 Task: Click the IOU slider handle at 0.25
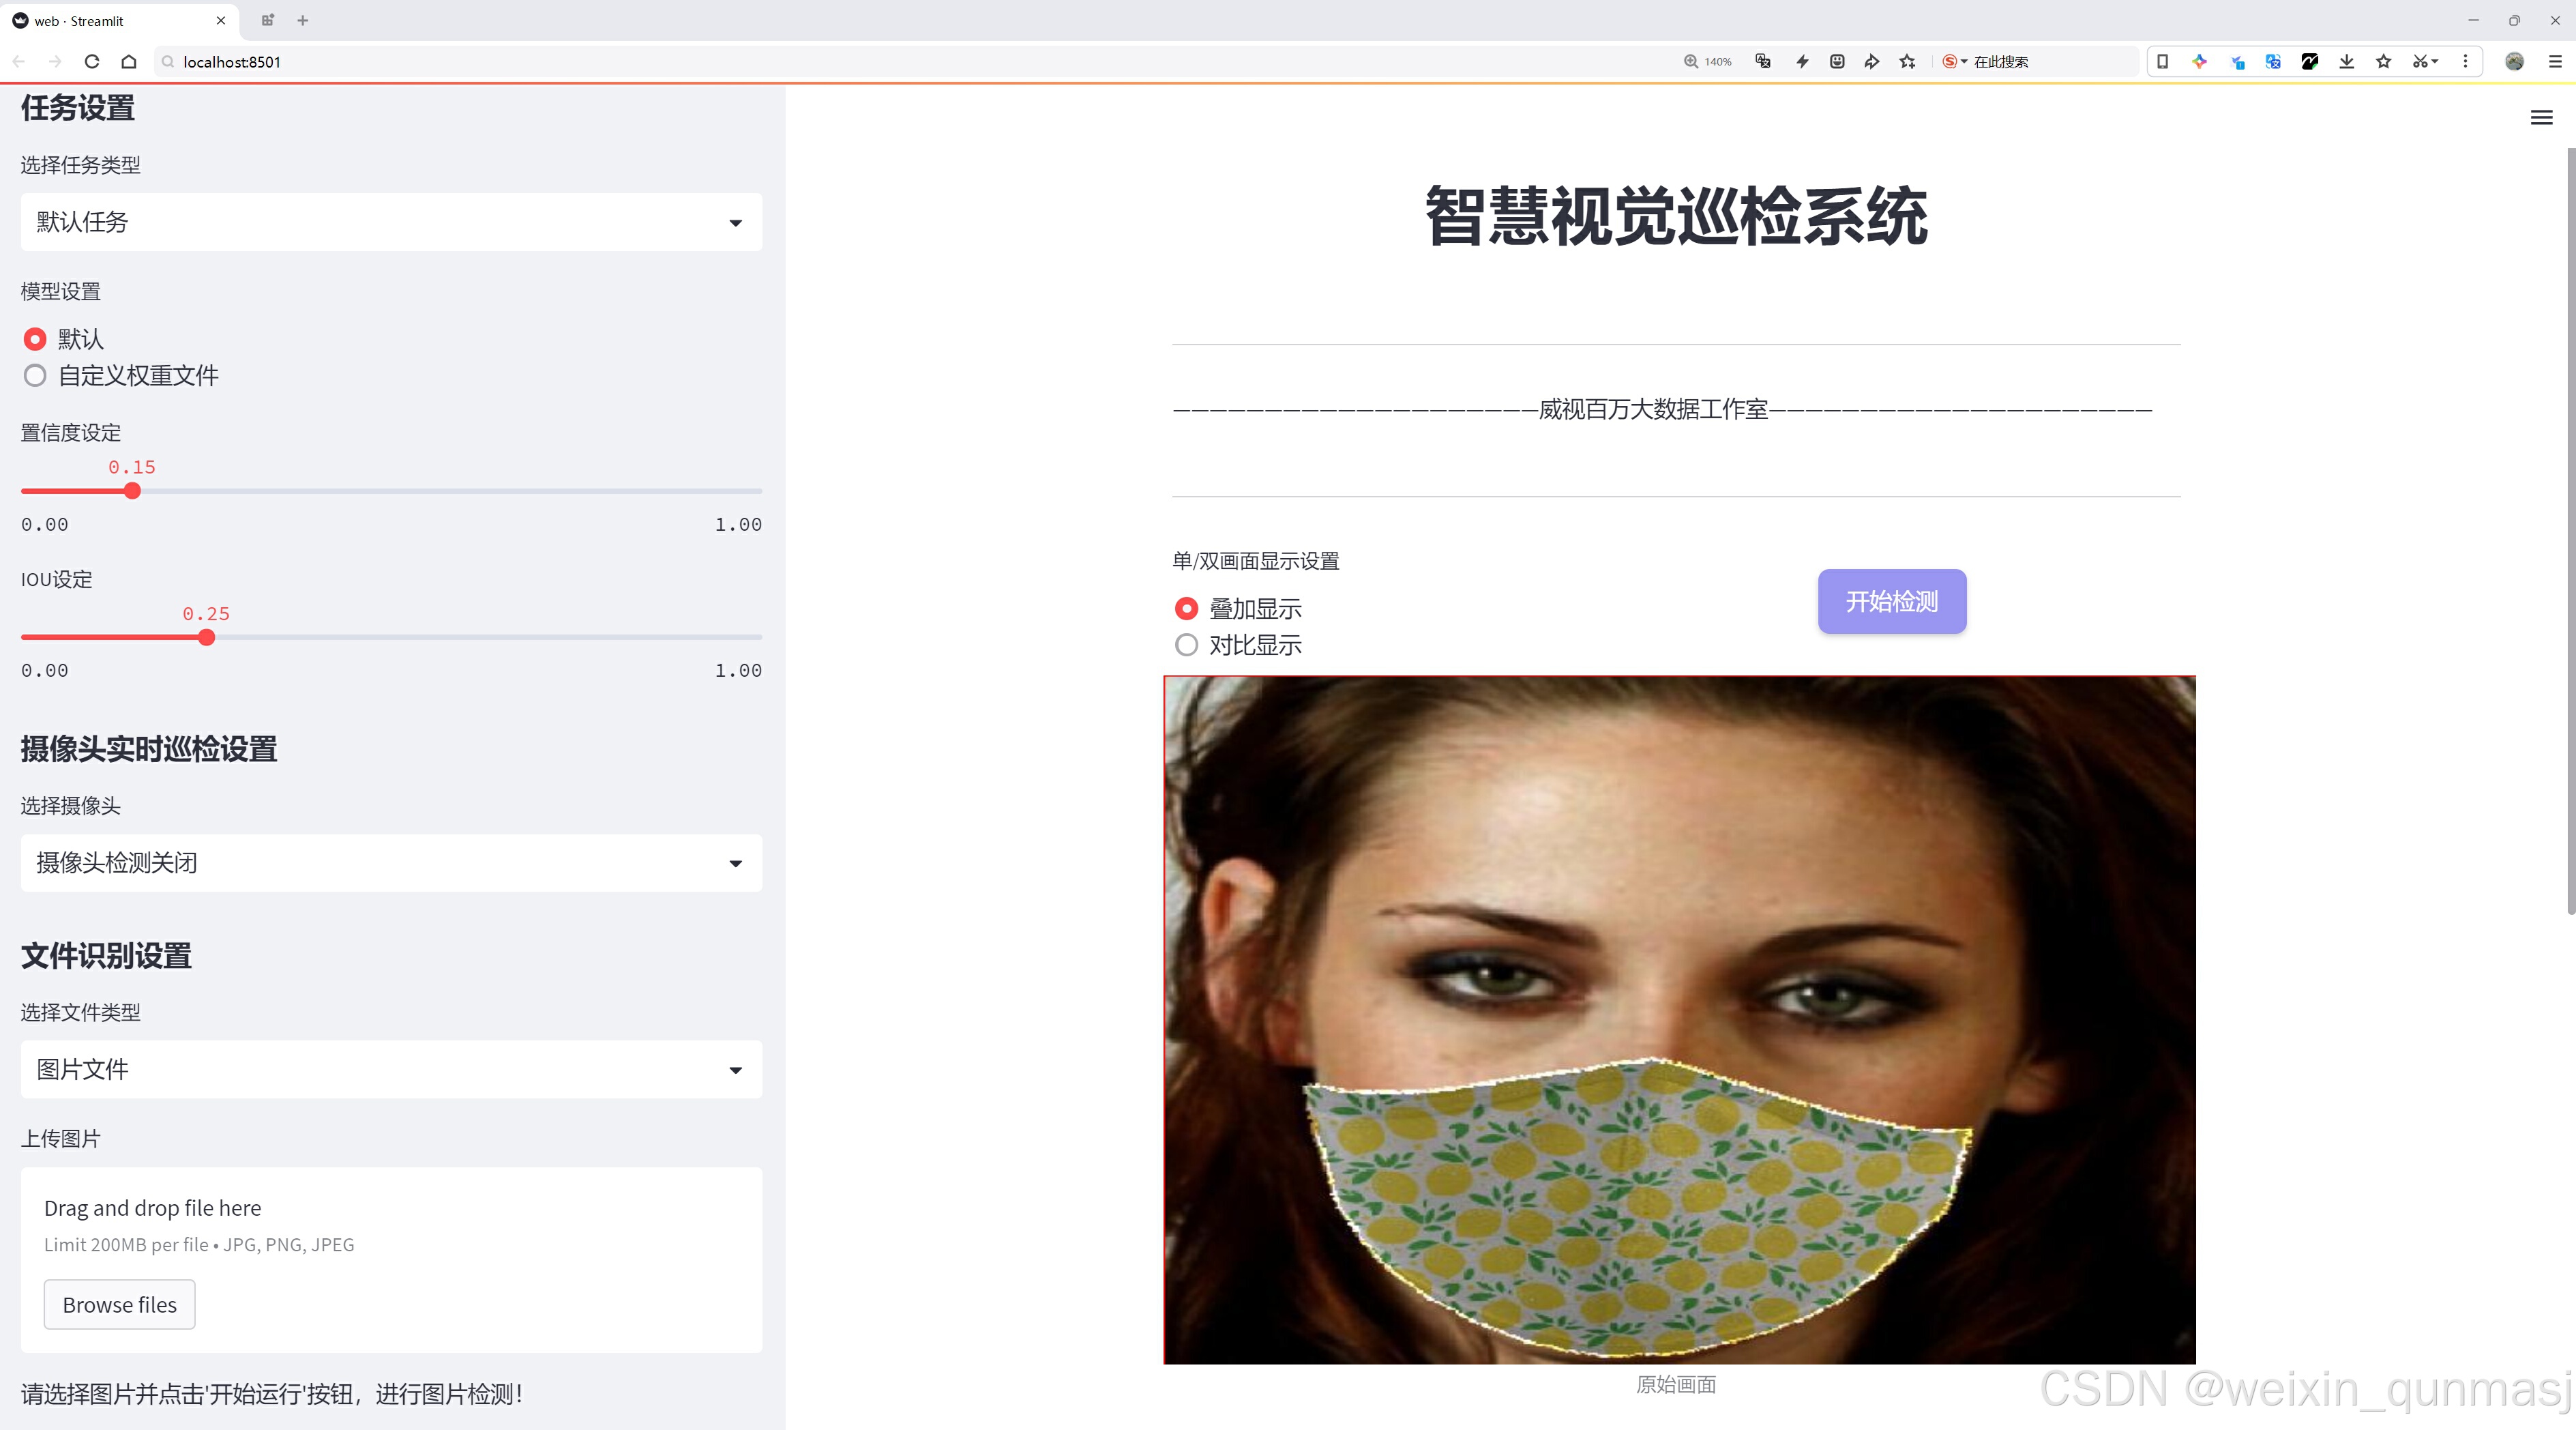[x=207, y=638]
